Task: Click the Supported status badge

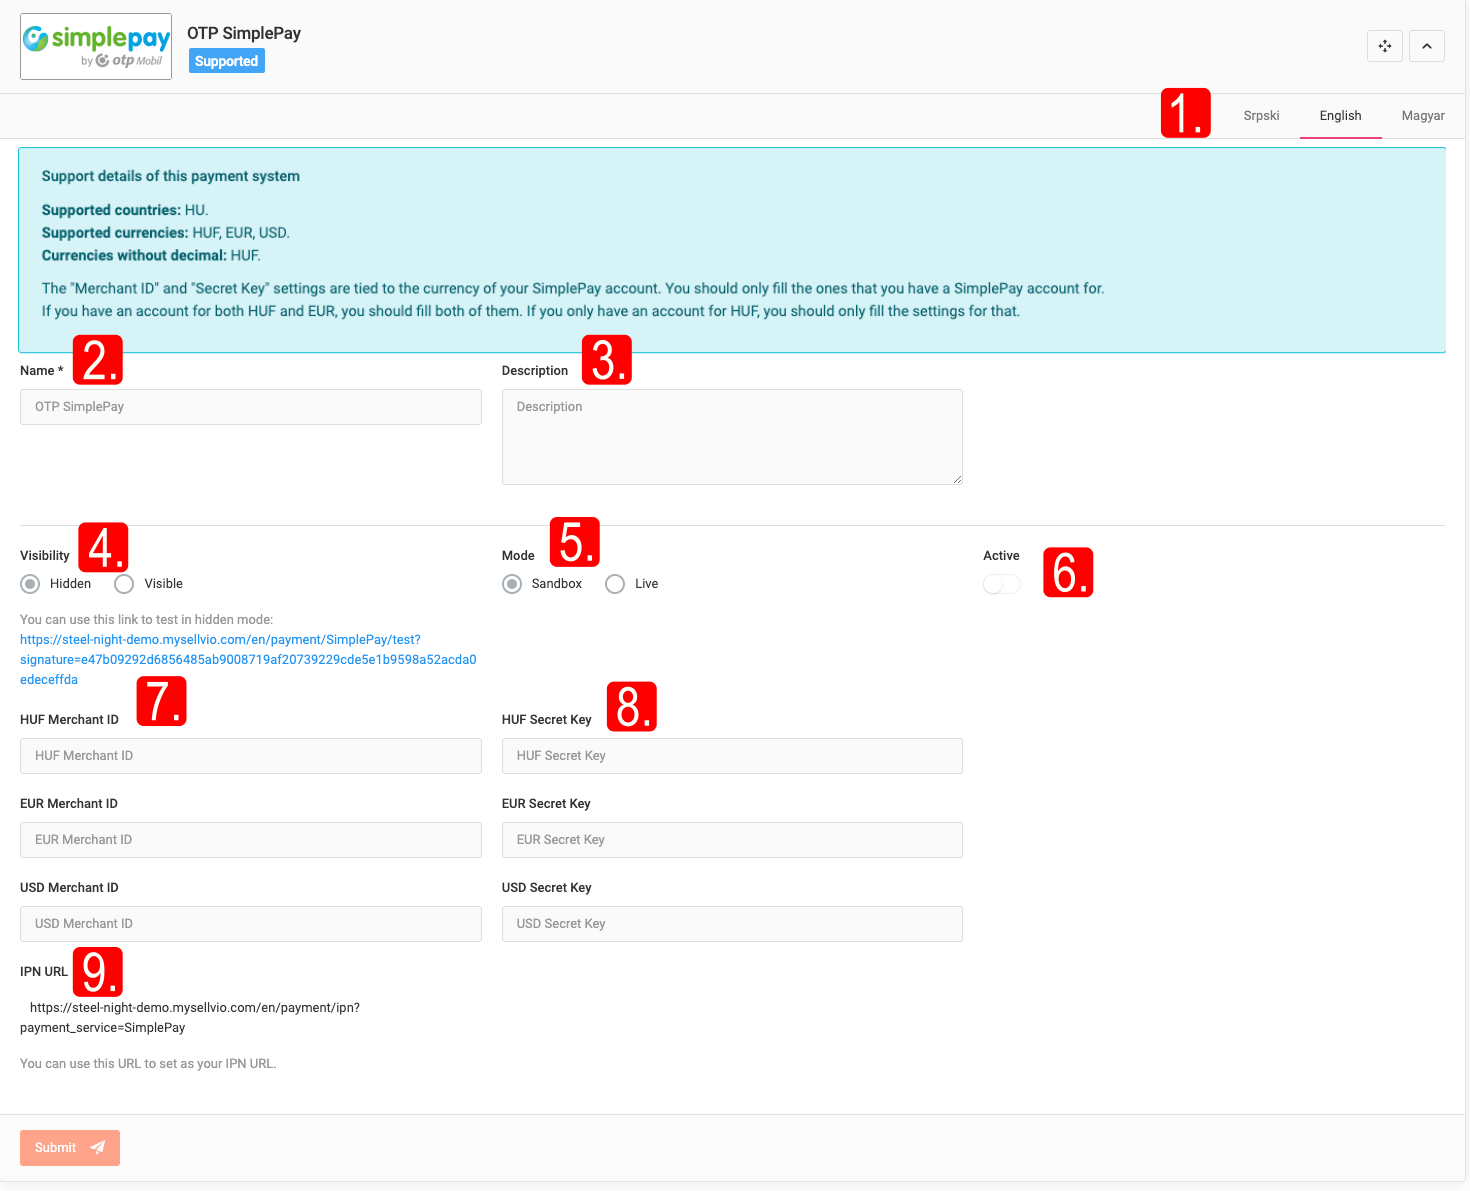Action: (x=226, y=61)
